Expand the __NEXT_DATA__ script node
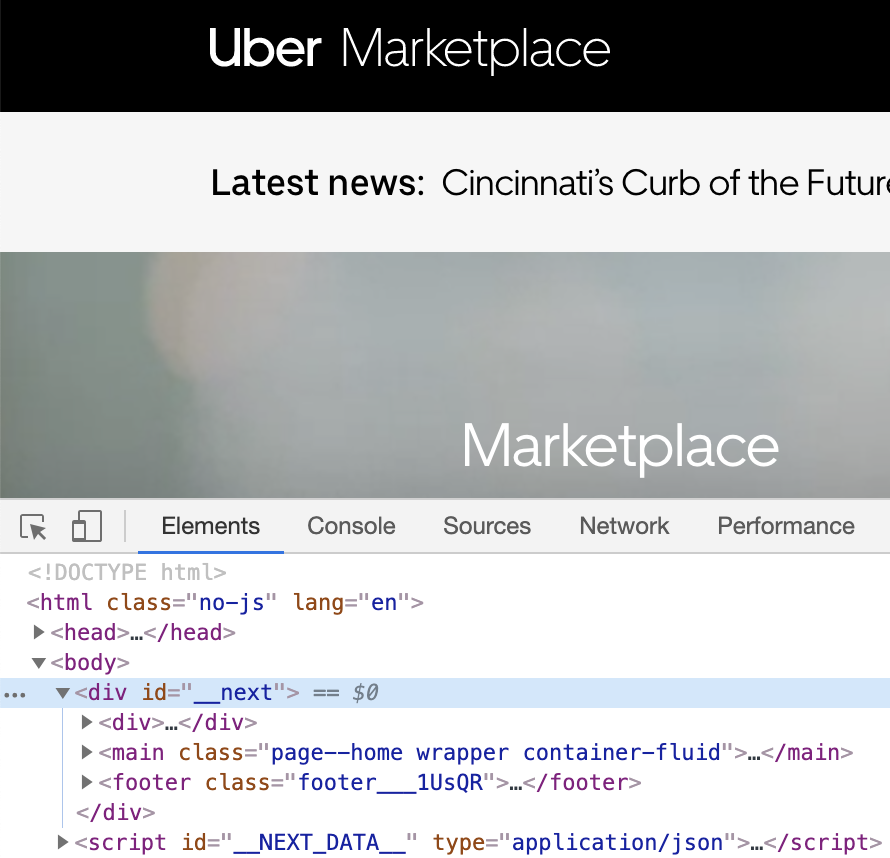The width and height of the screenshot is (890, 858). tap(63, 843)
